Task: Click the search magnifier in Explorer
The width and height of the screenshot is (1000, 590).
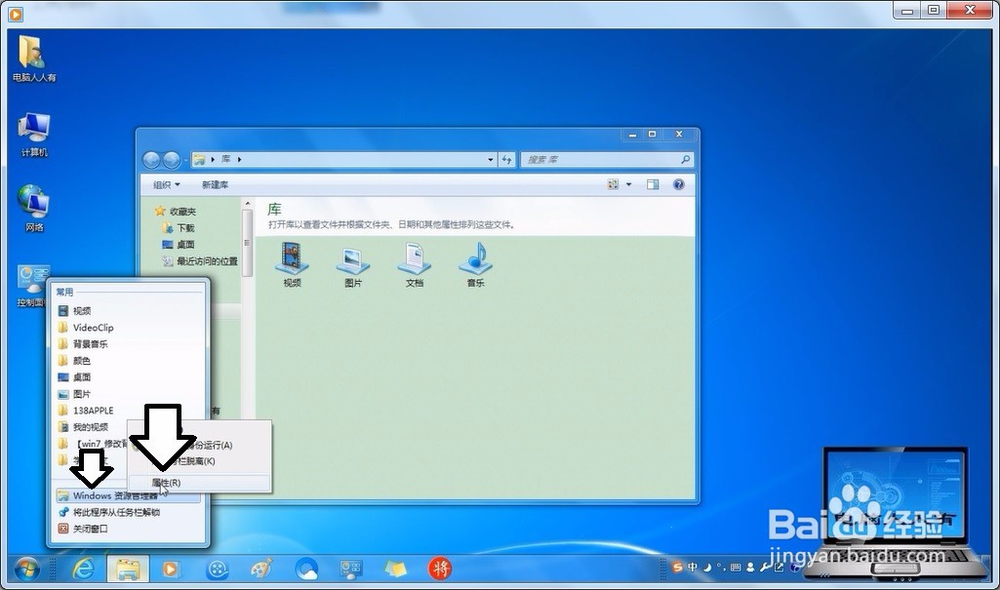Action: [685, 159]
